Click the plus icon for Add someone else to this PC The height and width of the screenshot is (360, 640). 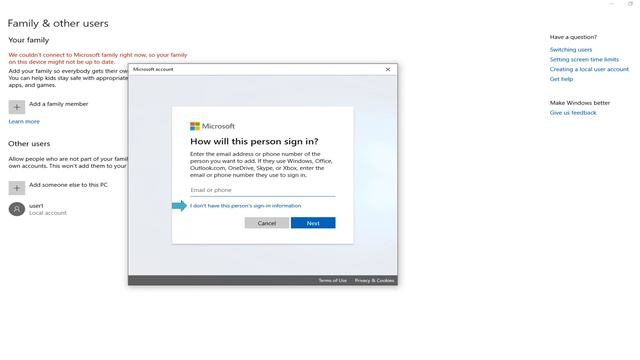pos(17,188)
